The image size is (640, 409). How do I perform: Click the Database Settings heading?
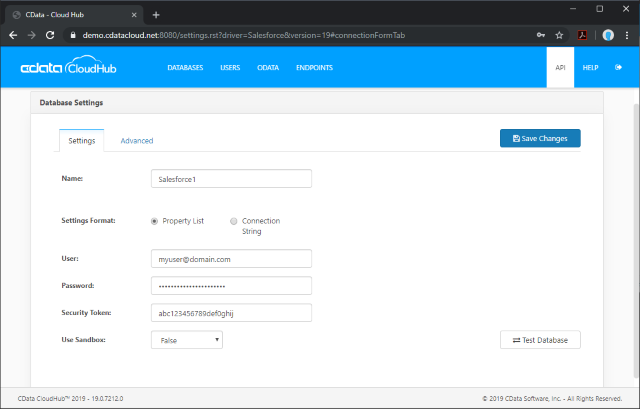click(x=71, y=103)
